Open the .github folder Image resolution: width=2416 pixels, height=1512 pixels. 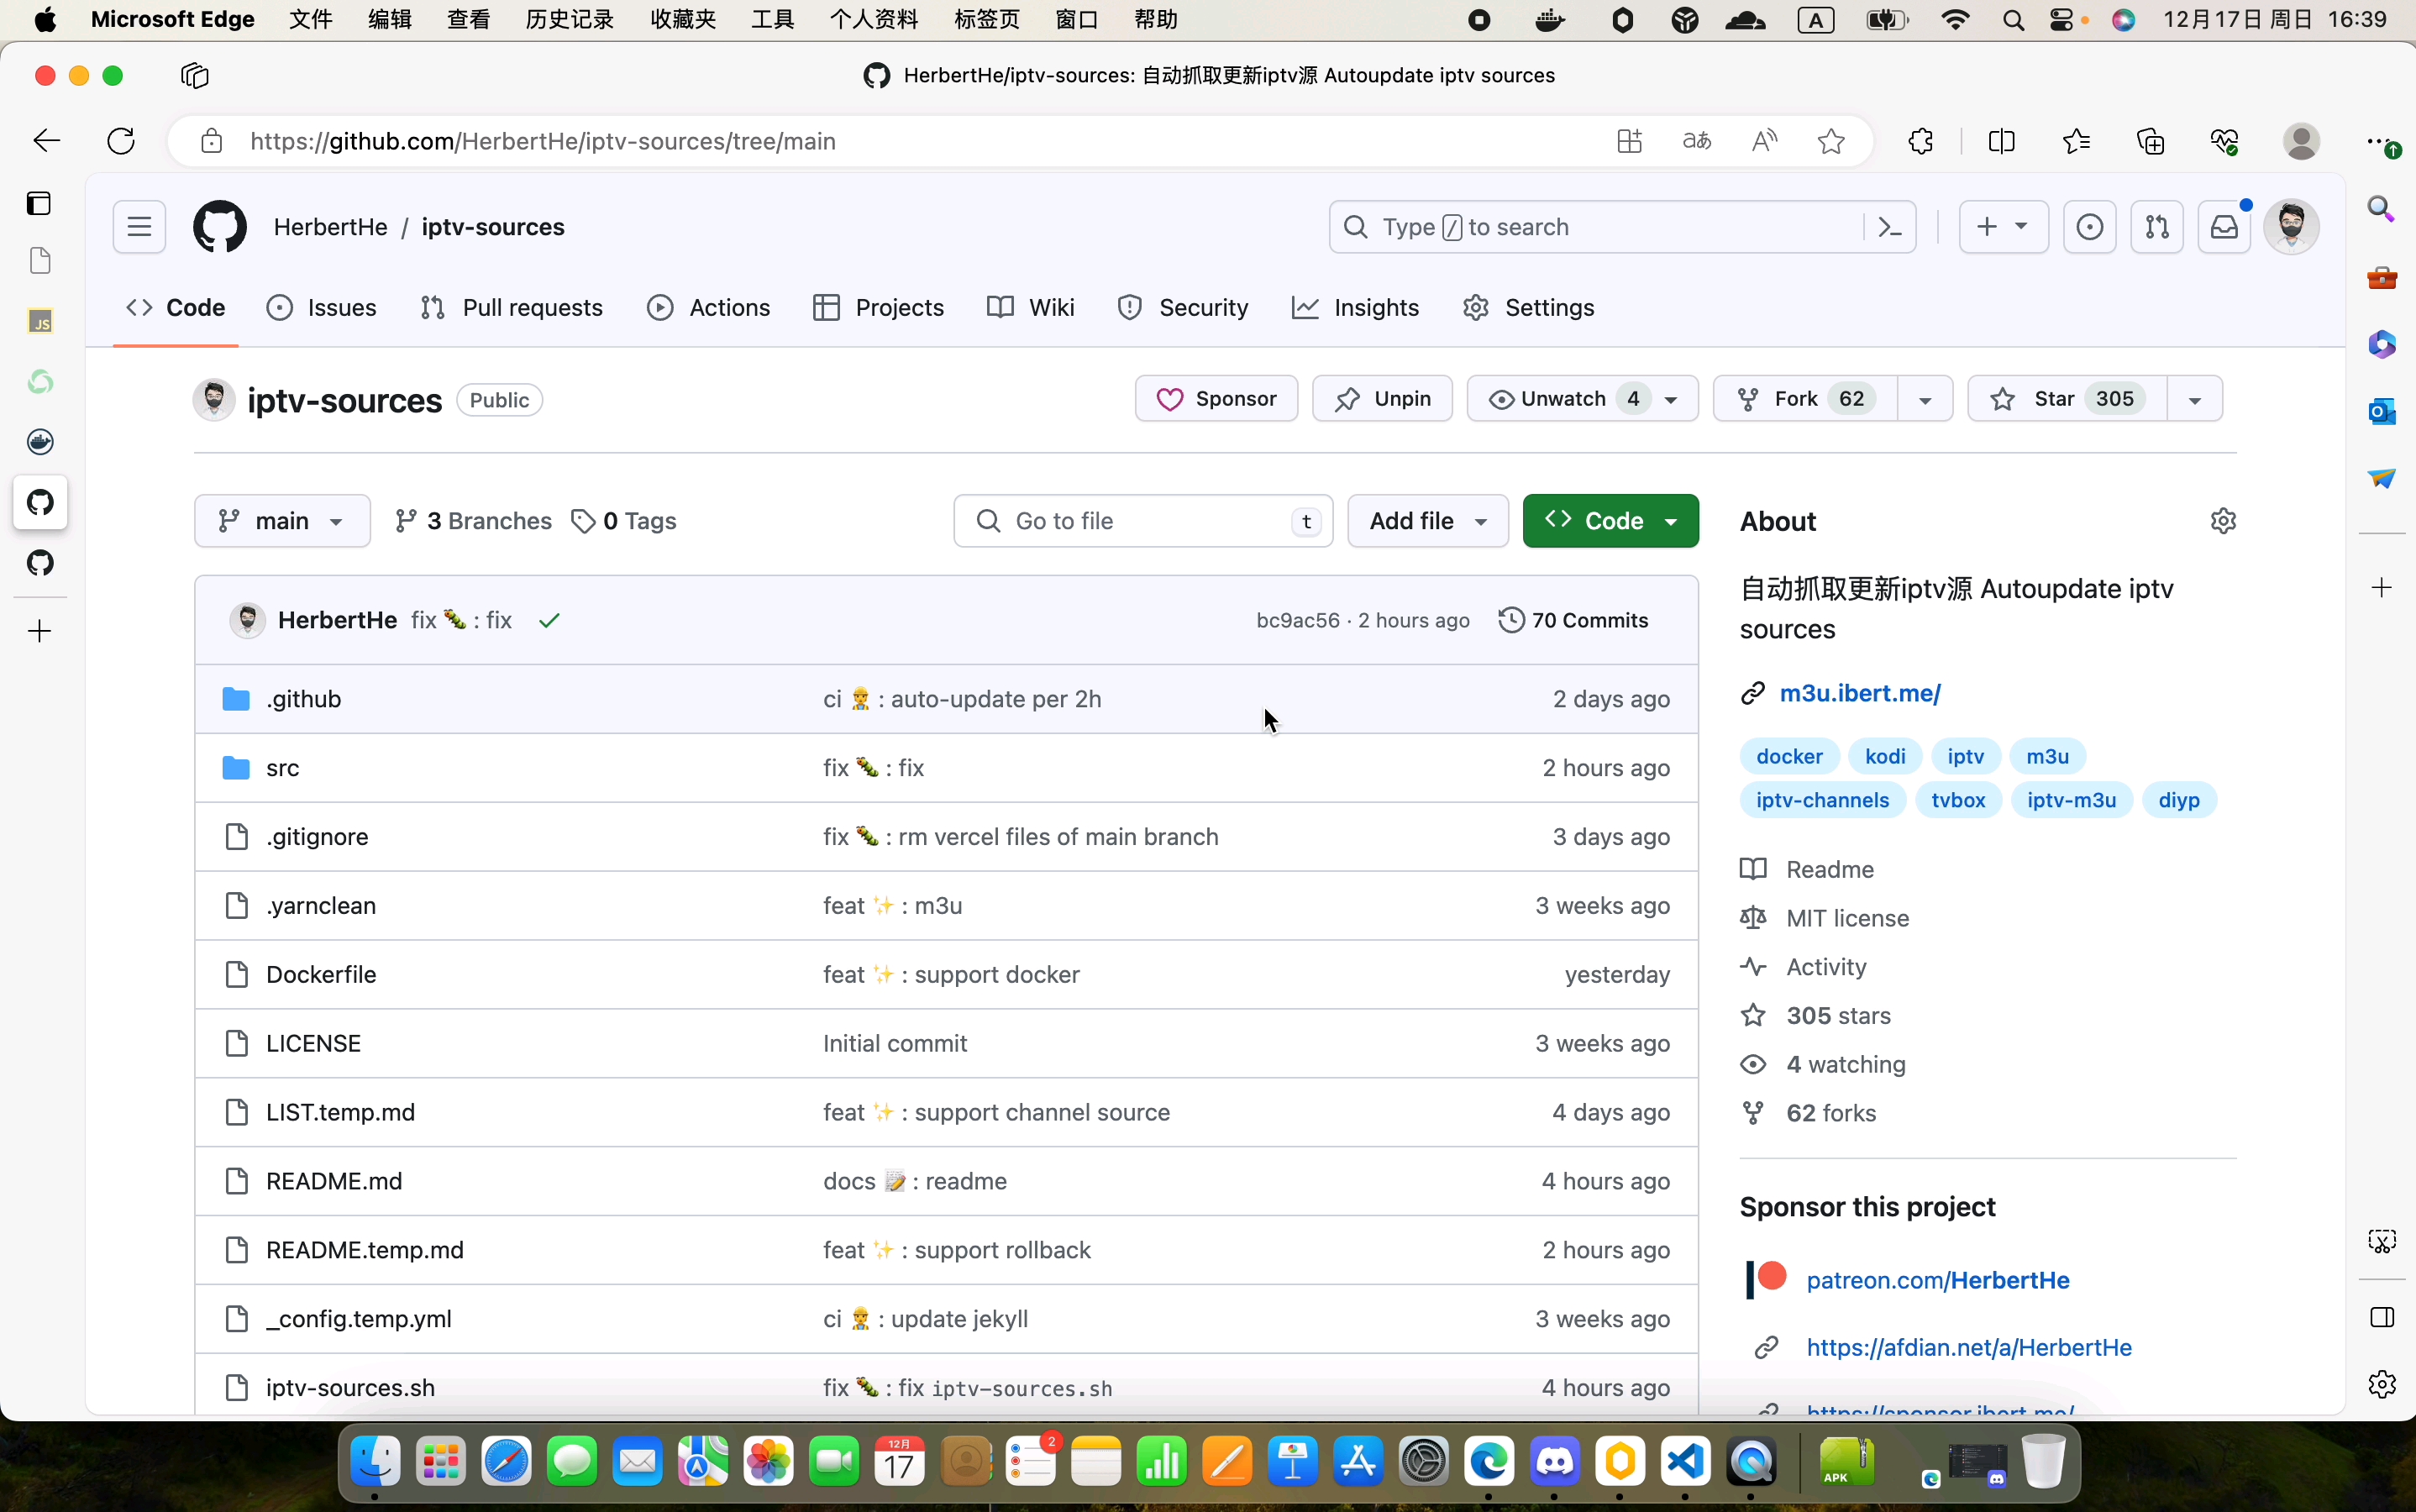[x=304, y=699]
